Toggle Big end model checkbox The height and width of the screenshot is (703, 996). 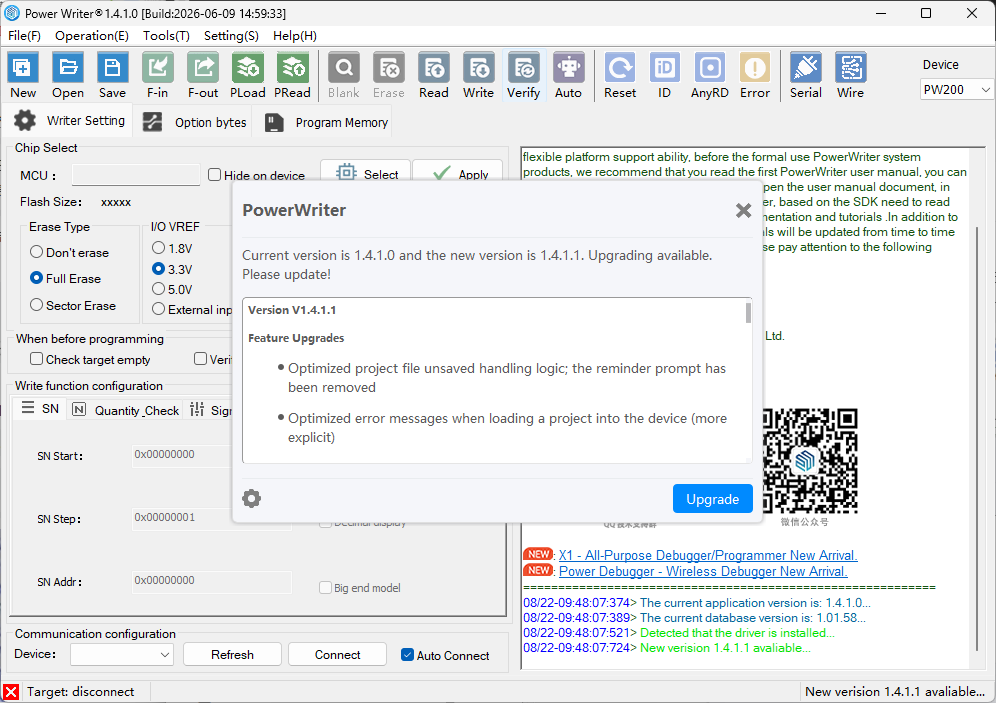coord(325,587)
